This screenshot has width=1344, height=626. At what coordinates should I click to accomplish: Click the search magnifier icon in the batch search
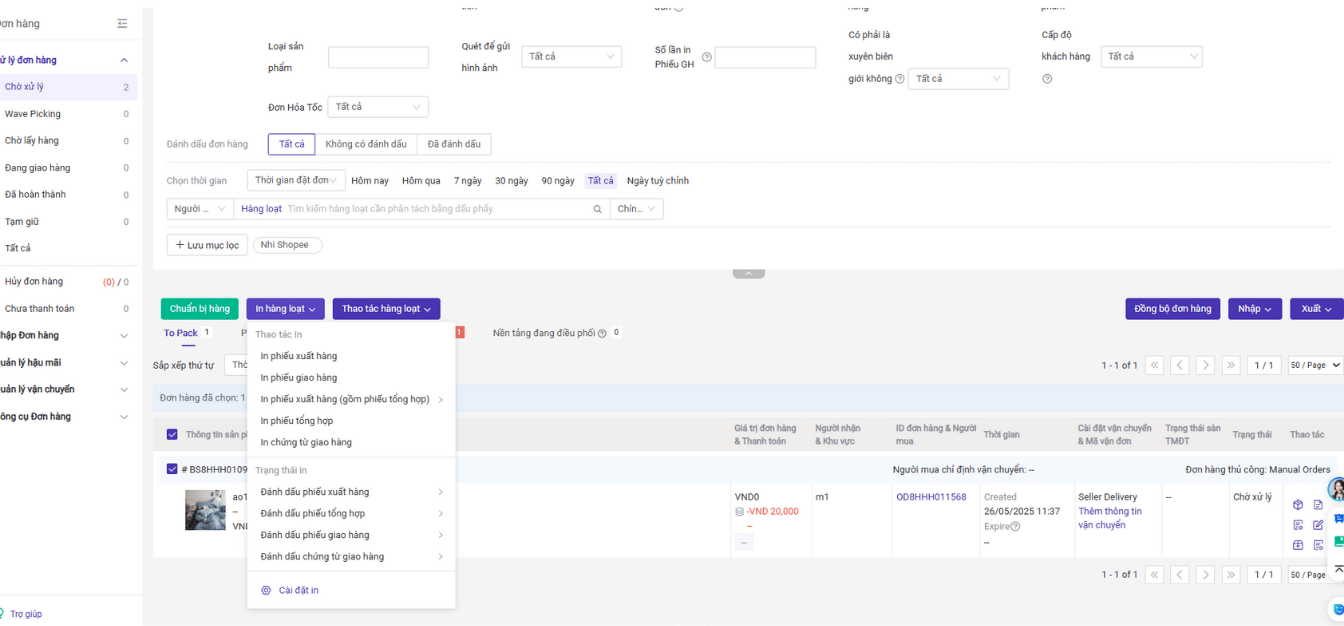click(598, 209)
